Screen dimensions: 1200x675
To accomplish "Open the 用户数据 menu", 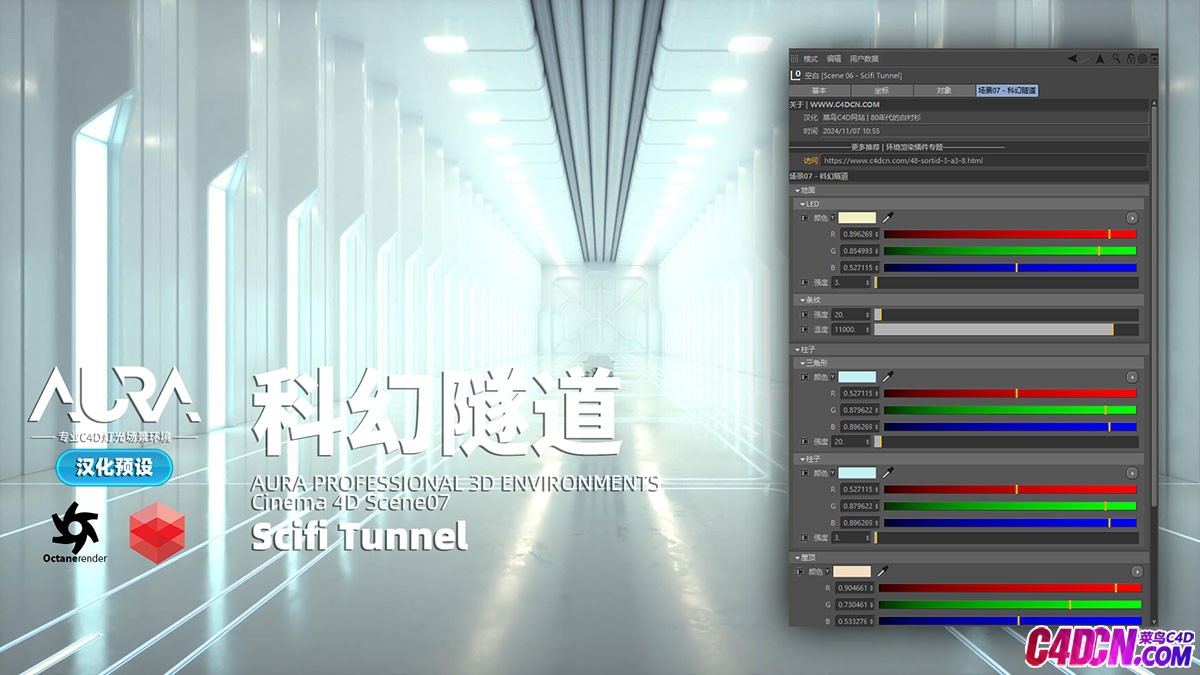I will pyautogui.click(x=864, y=59).
